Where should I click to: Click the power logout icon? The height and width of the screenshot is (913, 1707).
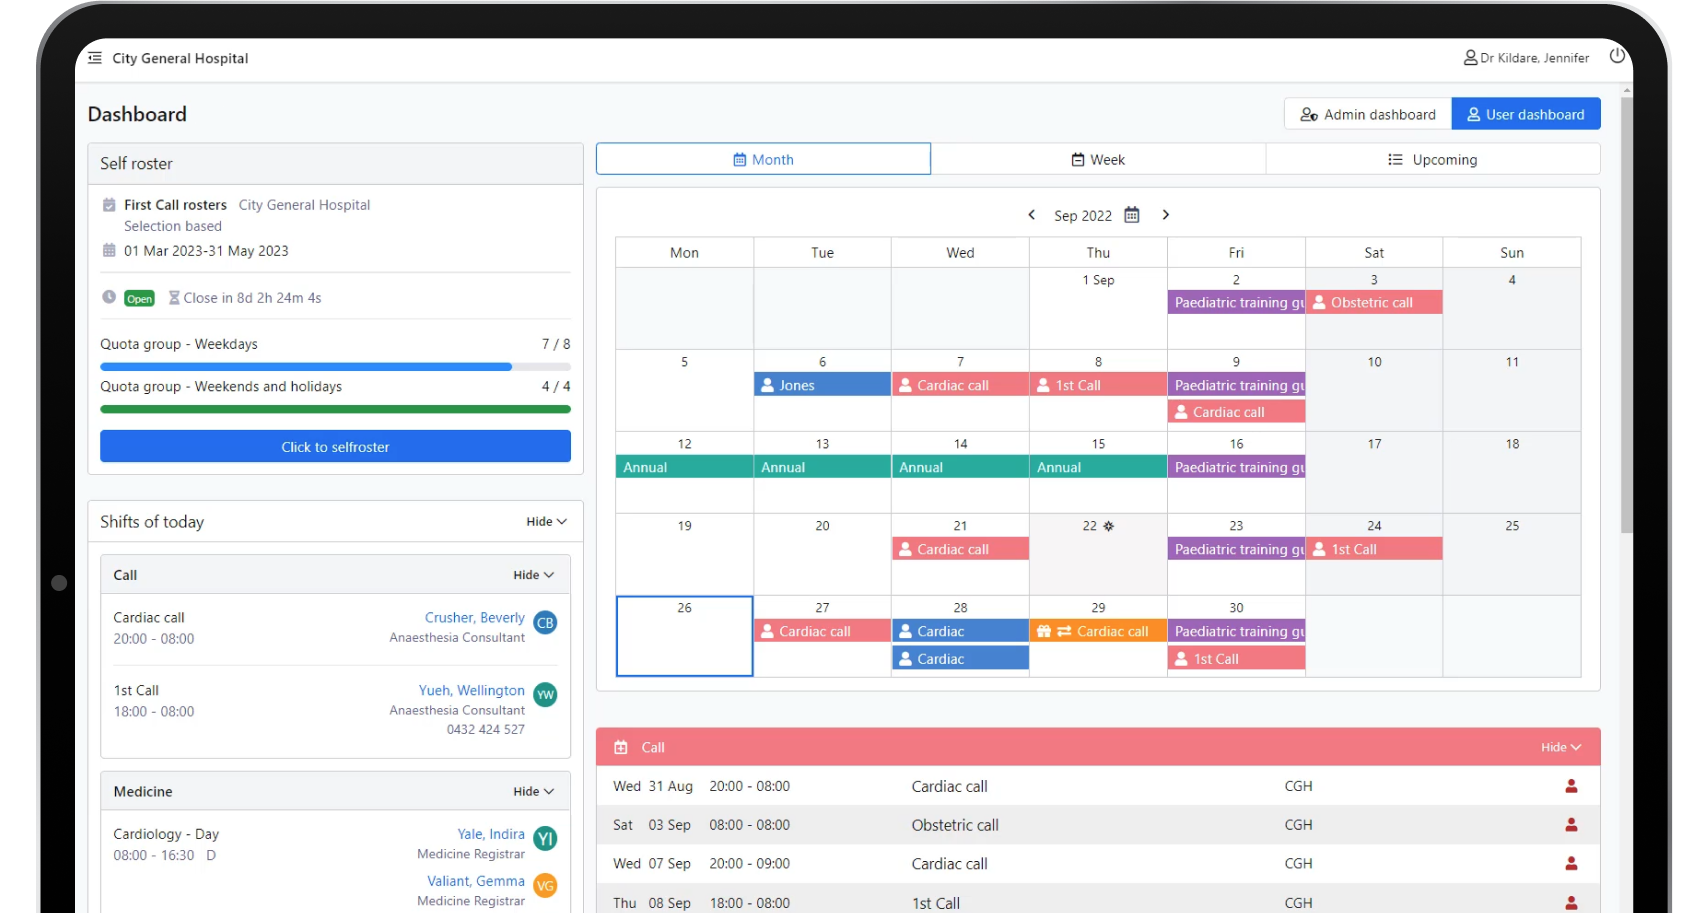coord(1617,56)
